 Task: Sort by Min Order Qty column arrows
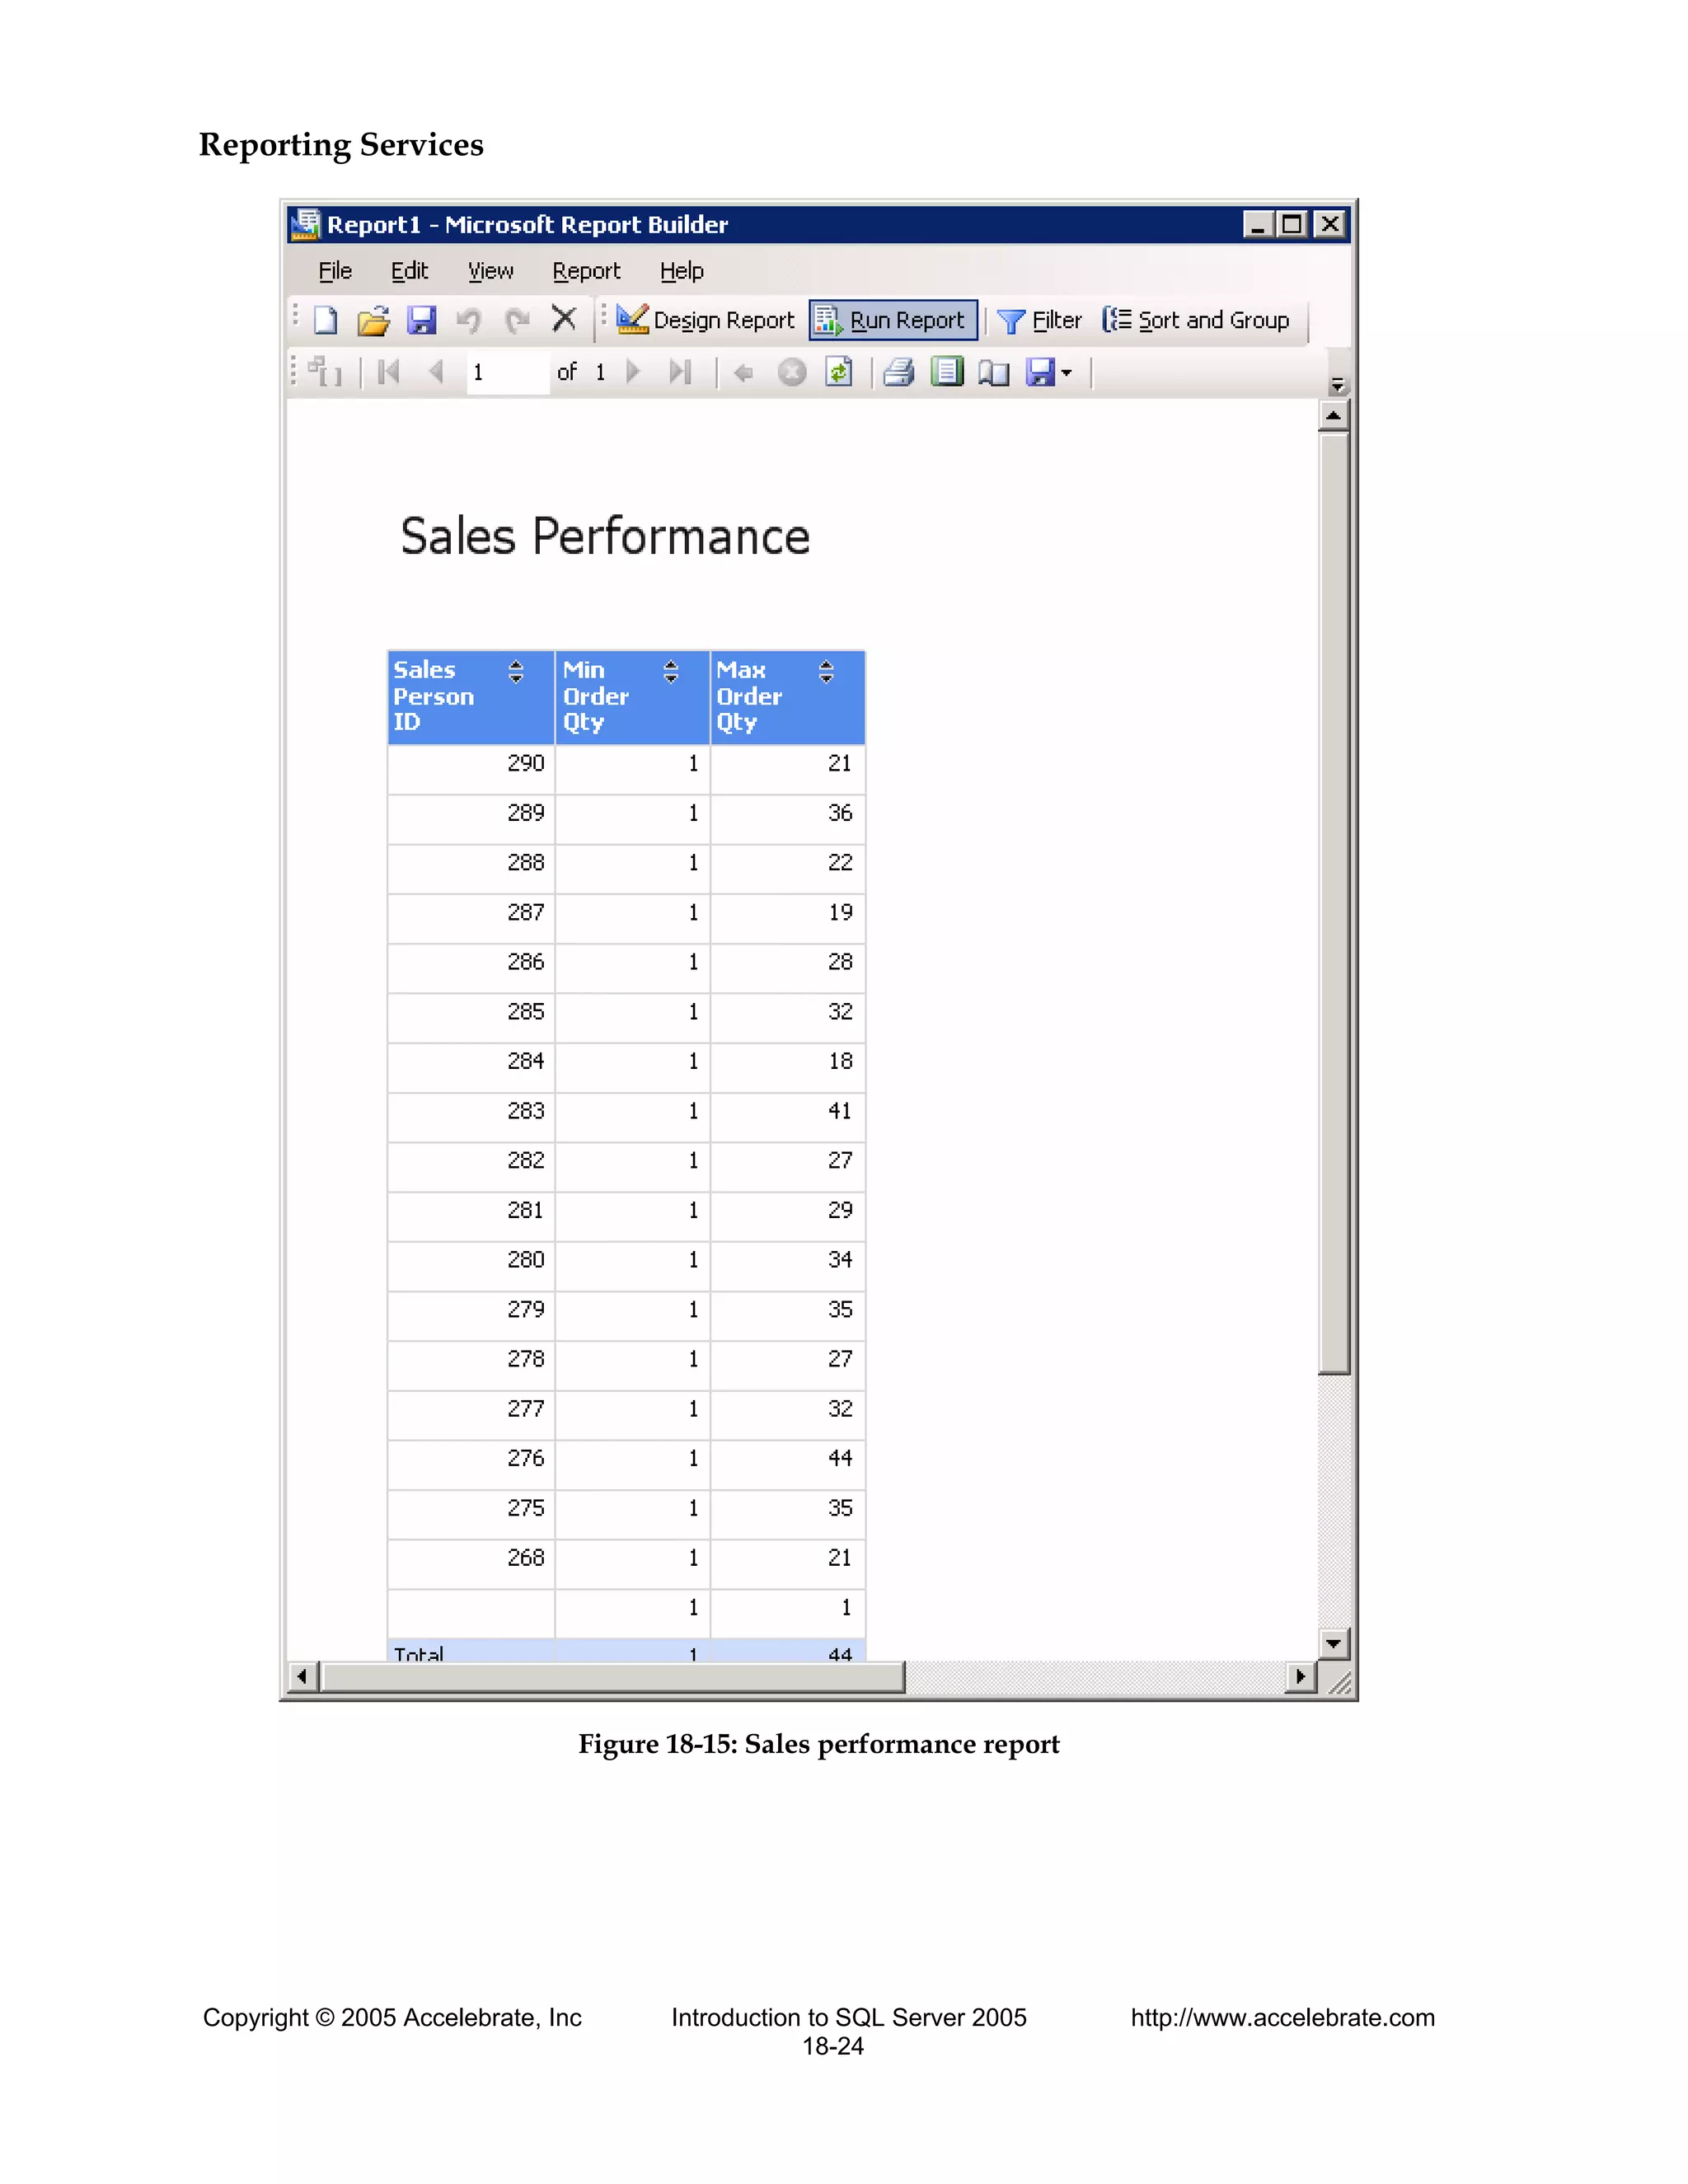pos(671,671)
